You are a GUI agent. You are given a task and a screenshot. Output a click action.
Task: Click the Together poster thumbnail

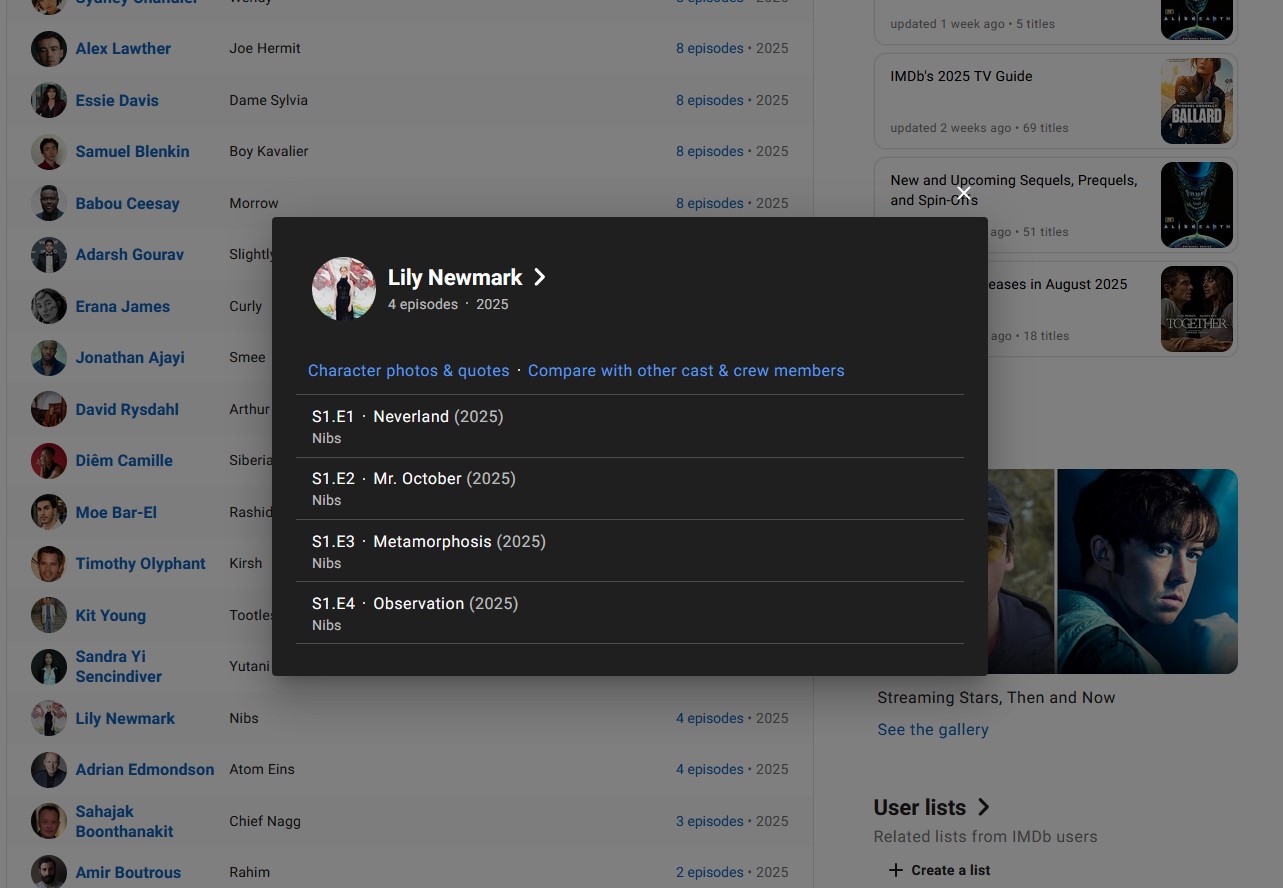tap(1197, 308)
